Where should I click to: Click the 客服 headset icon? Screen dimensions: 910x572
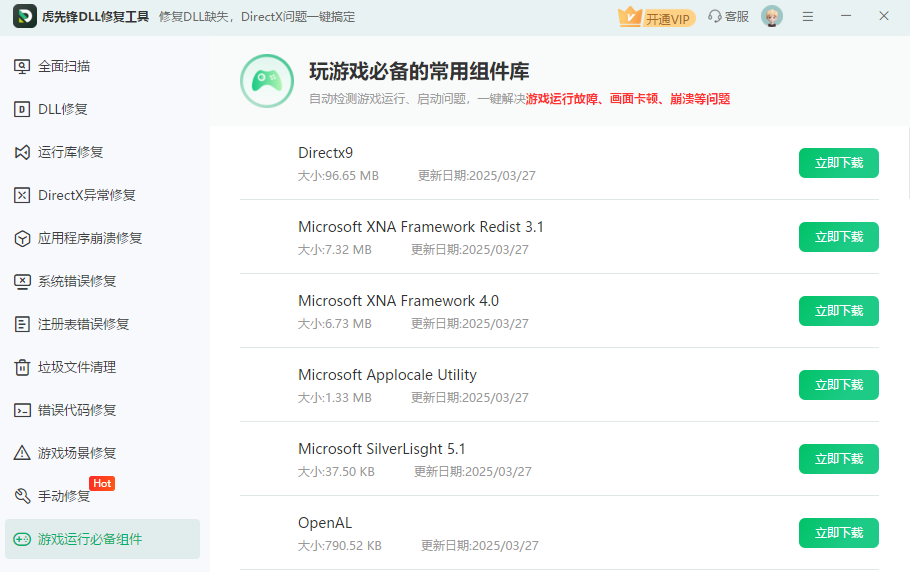point(714,16)
